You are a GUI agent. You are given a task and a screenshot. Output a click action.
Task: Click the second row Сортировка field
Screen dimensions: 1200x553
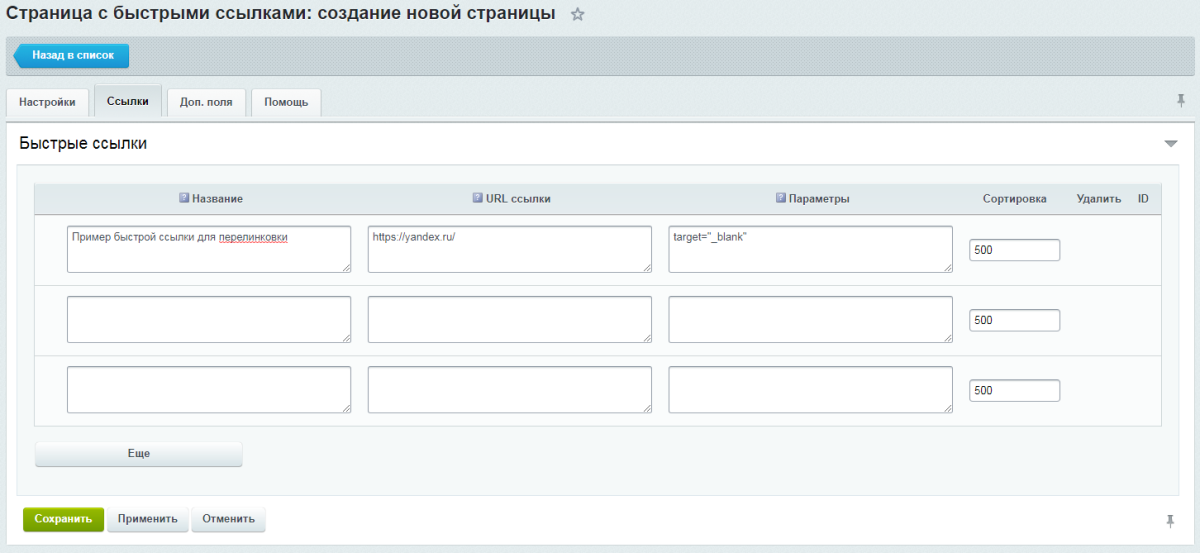coord(1014,320)
